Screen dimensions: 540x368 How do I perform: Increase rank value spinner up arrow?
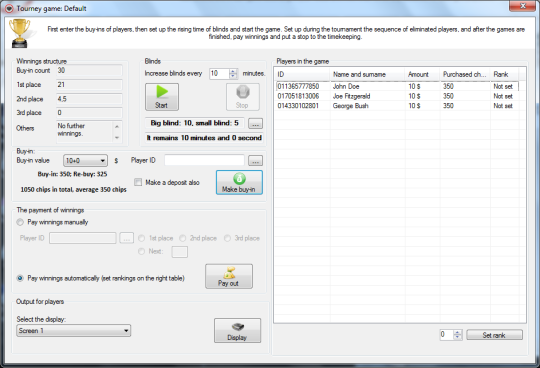(458, 333)
